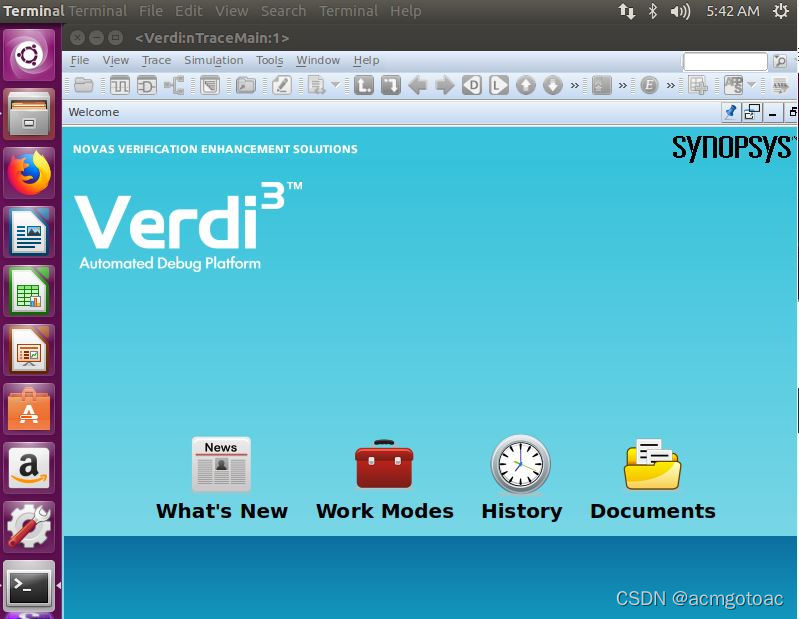Maximize the Welcome panel
The image size is (799, 619).
[792, 112]
